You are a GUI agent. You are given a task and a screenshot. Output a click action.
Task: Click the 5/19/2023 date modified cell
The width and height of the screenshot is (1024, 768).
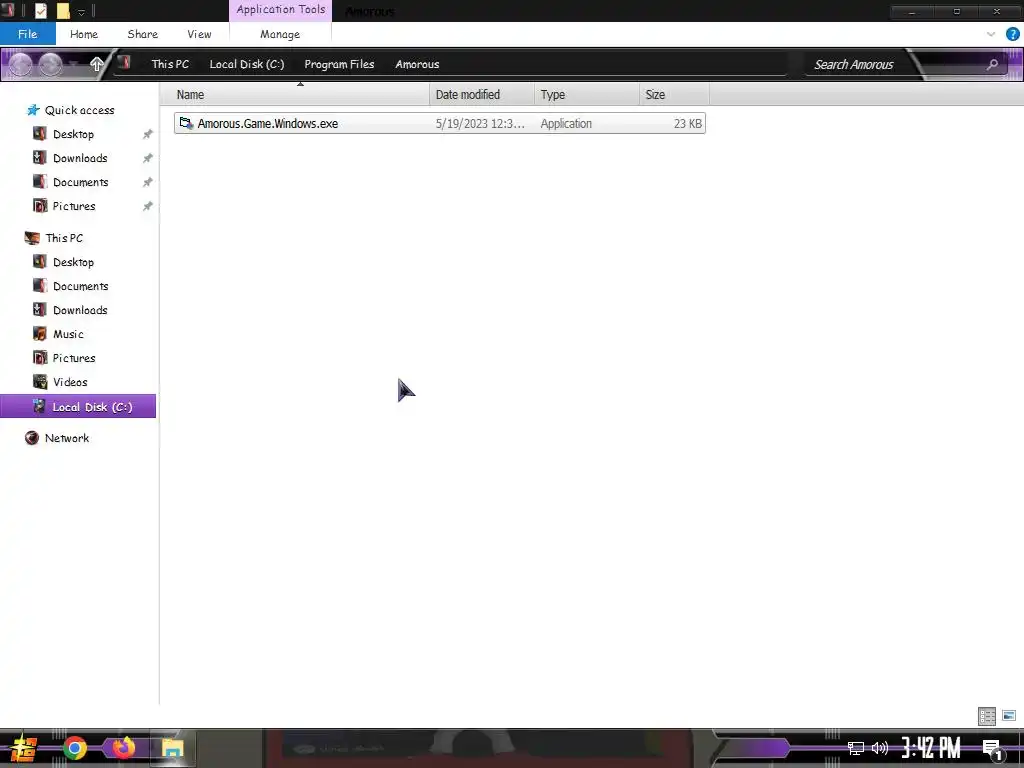[x=480, y=123]
